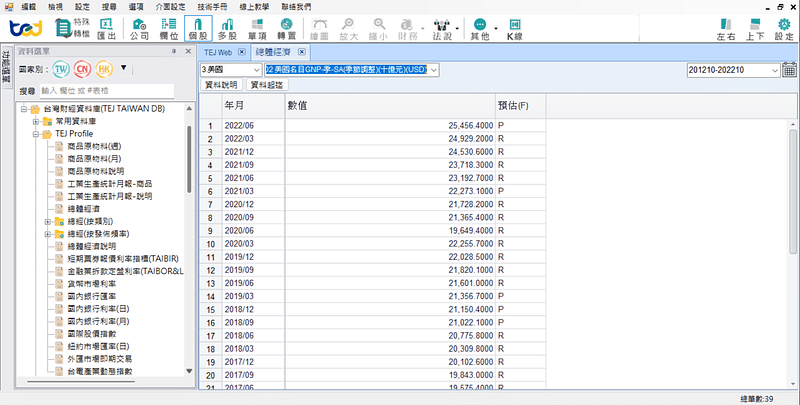
Task: Select the 欄位 fields toolbar icon
Action: click(169, 31)
